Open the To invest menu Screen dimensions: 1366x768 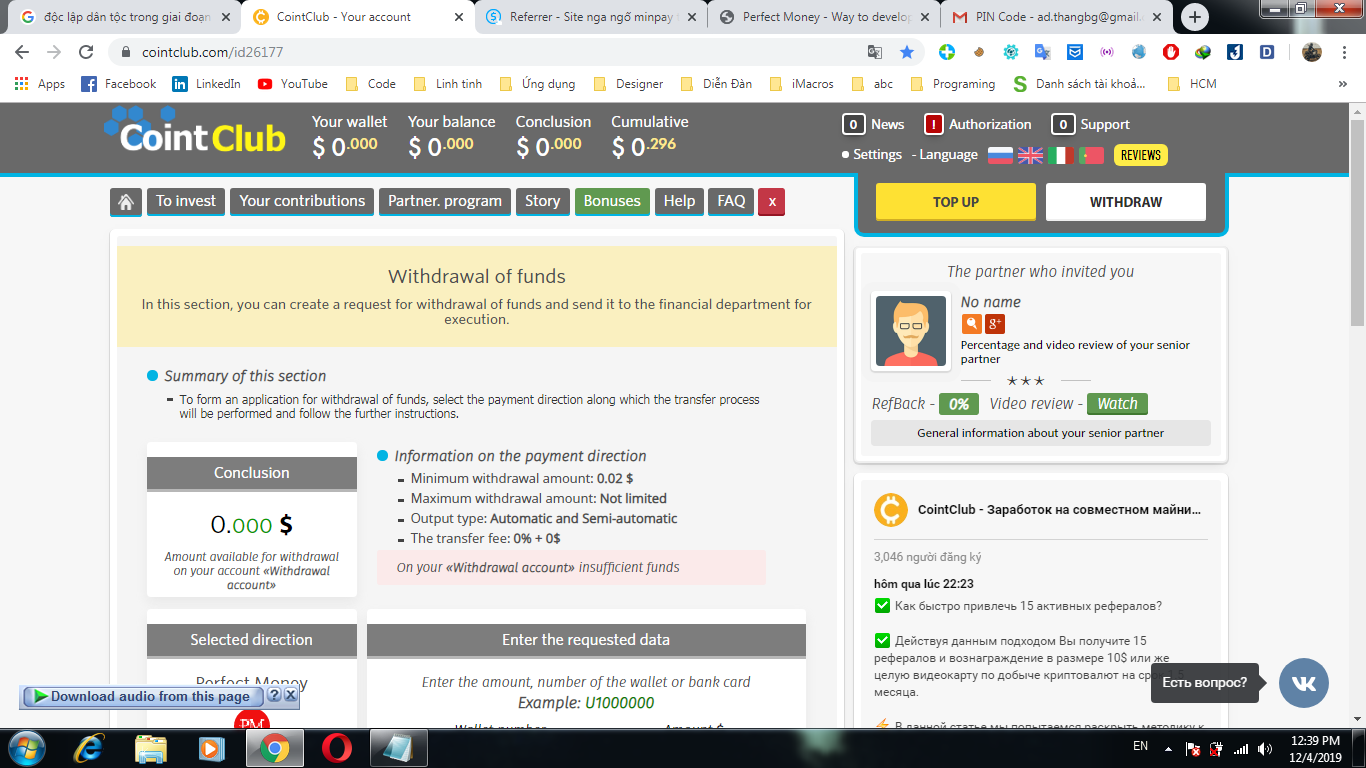(x=186, y=202)
